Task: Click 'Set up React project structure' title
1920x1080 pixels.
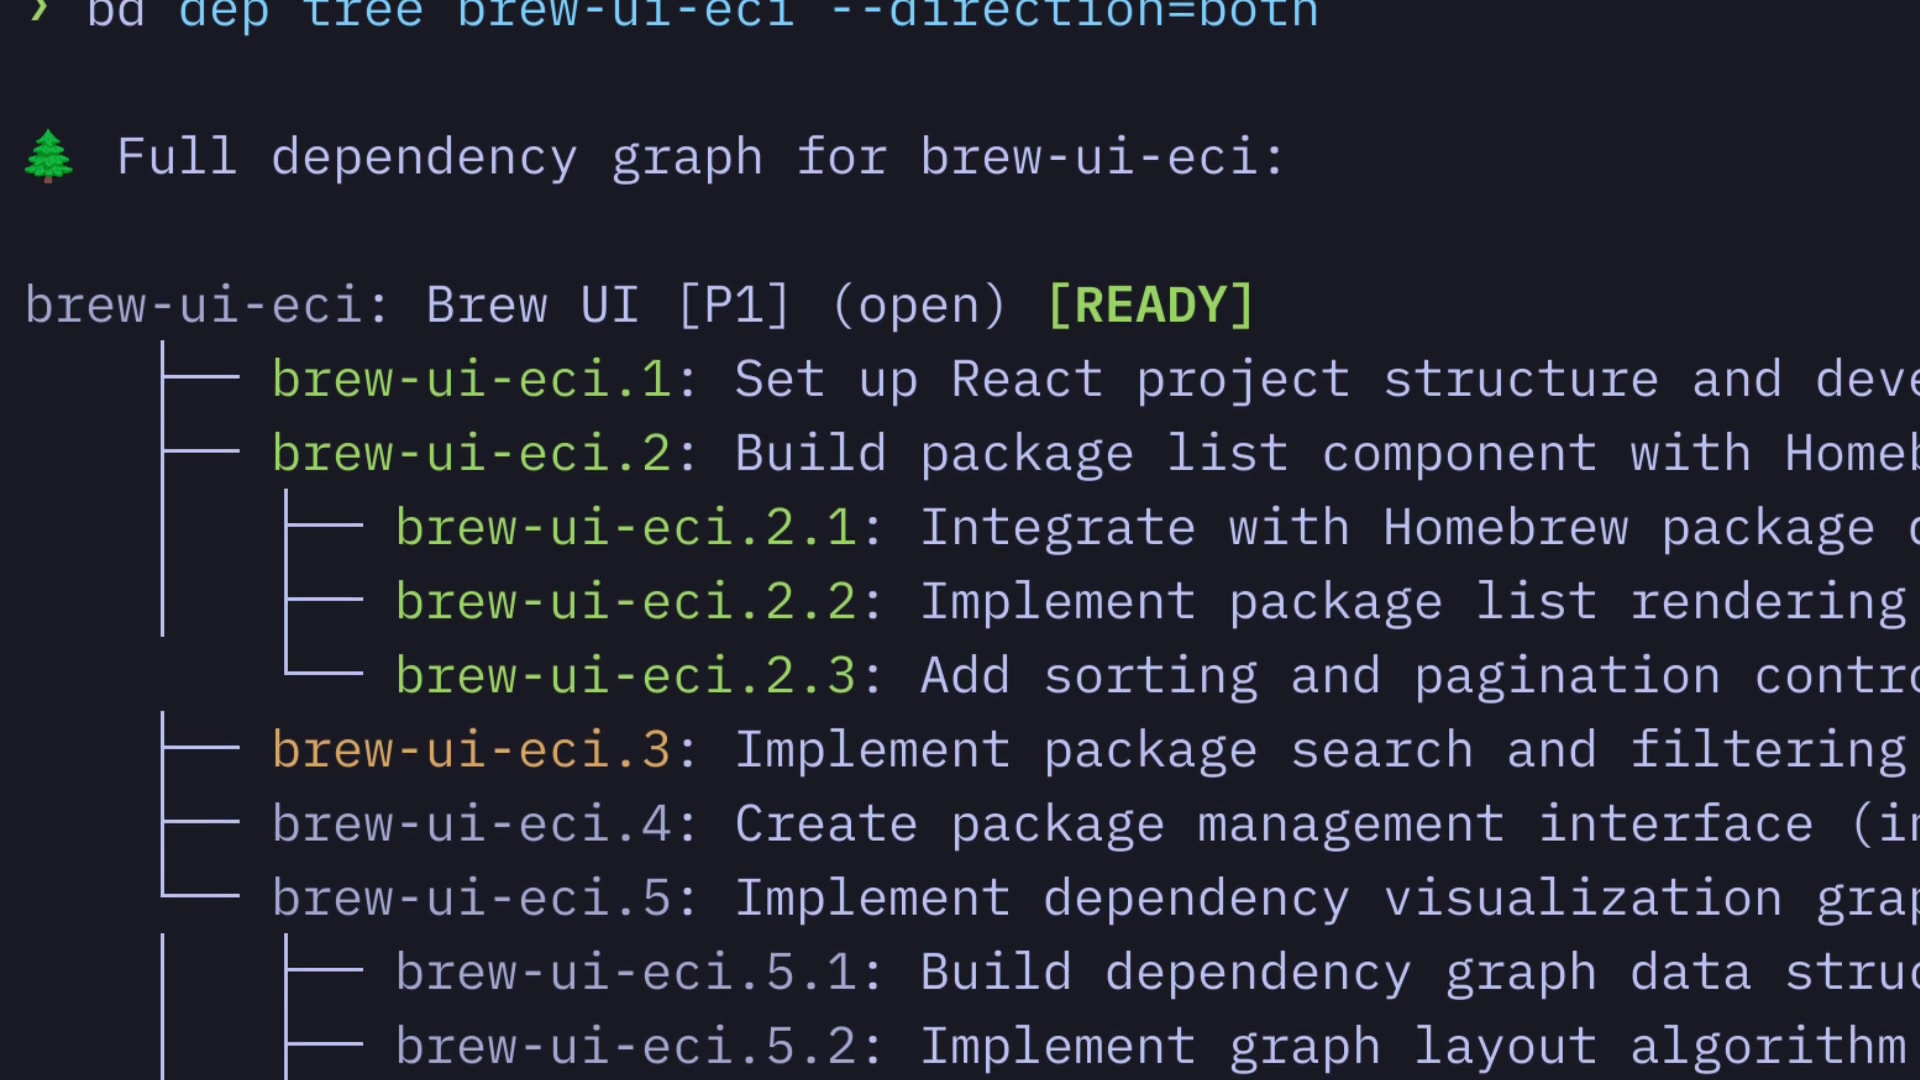Action: click(x=1197, y=381)
